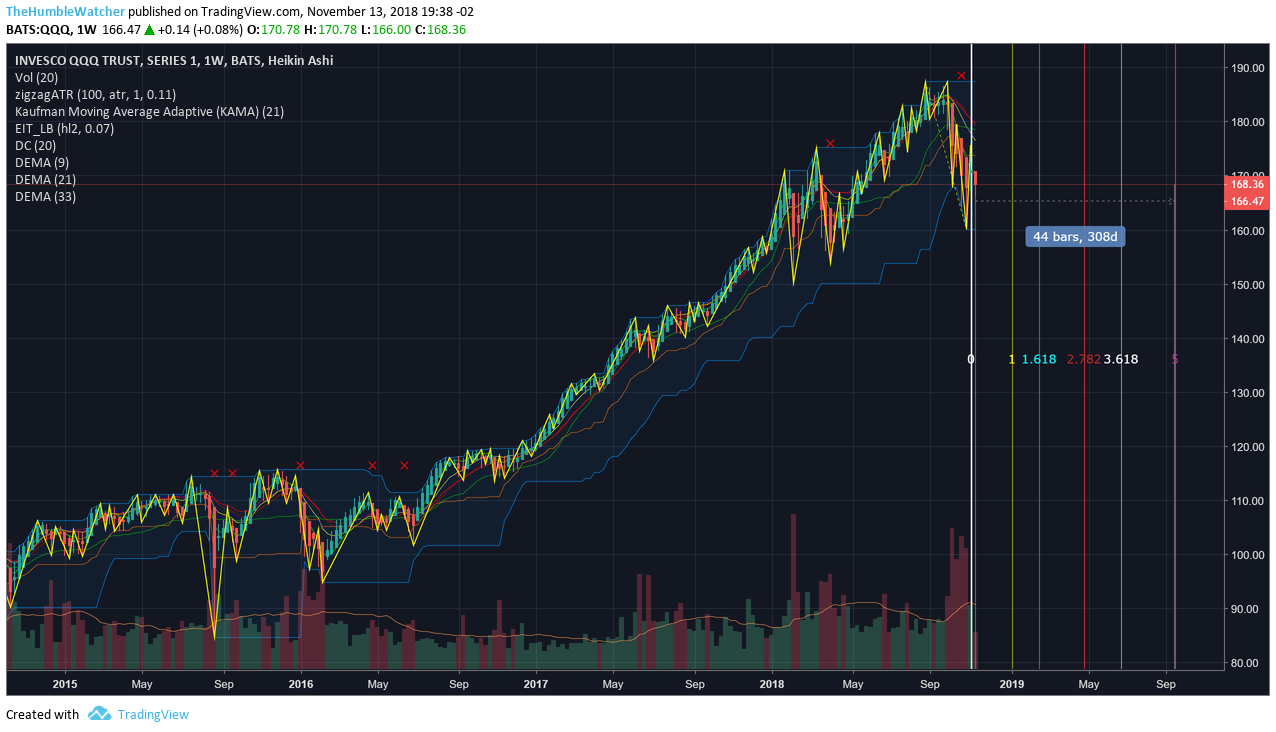This screenshot has width=1276, height=732.
Task: Click the close price value C:168.36
Action: pos(444,29)
